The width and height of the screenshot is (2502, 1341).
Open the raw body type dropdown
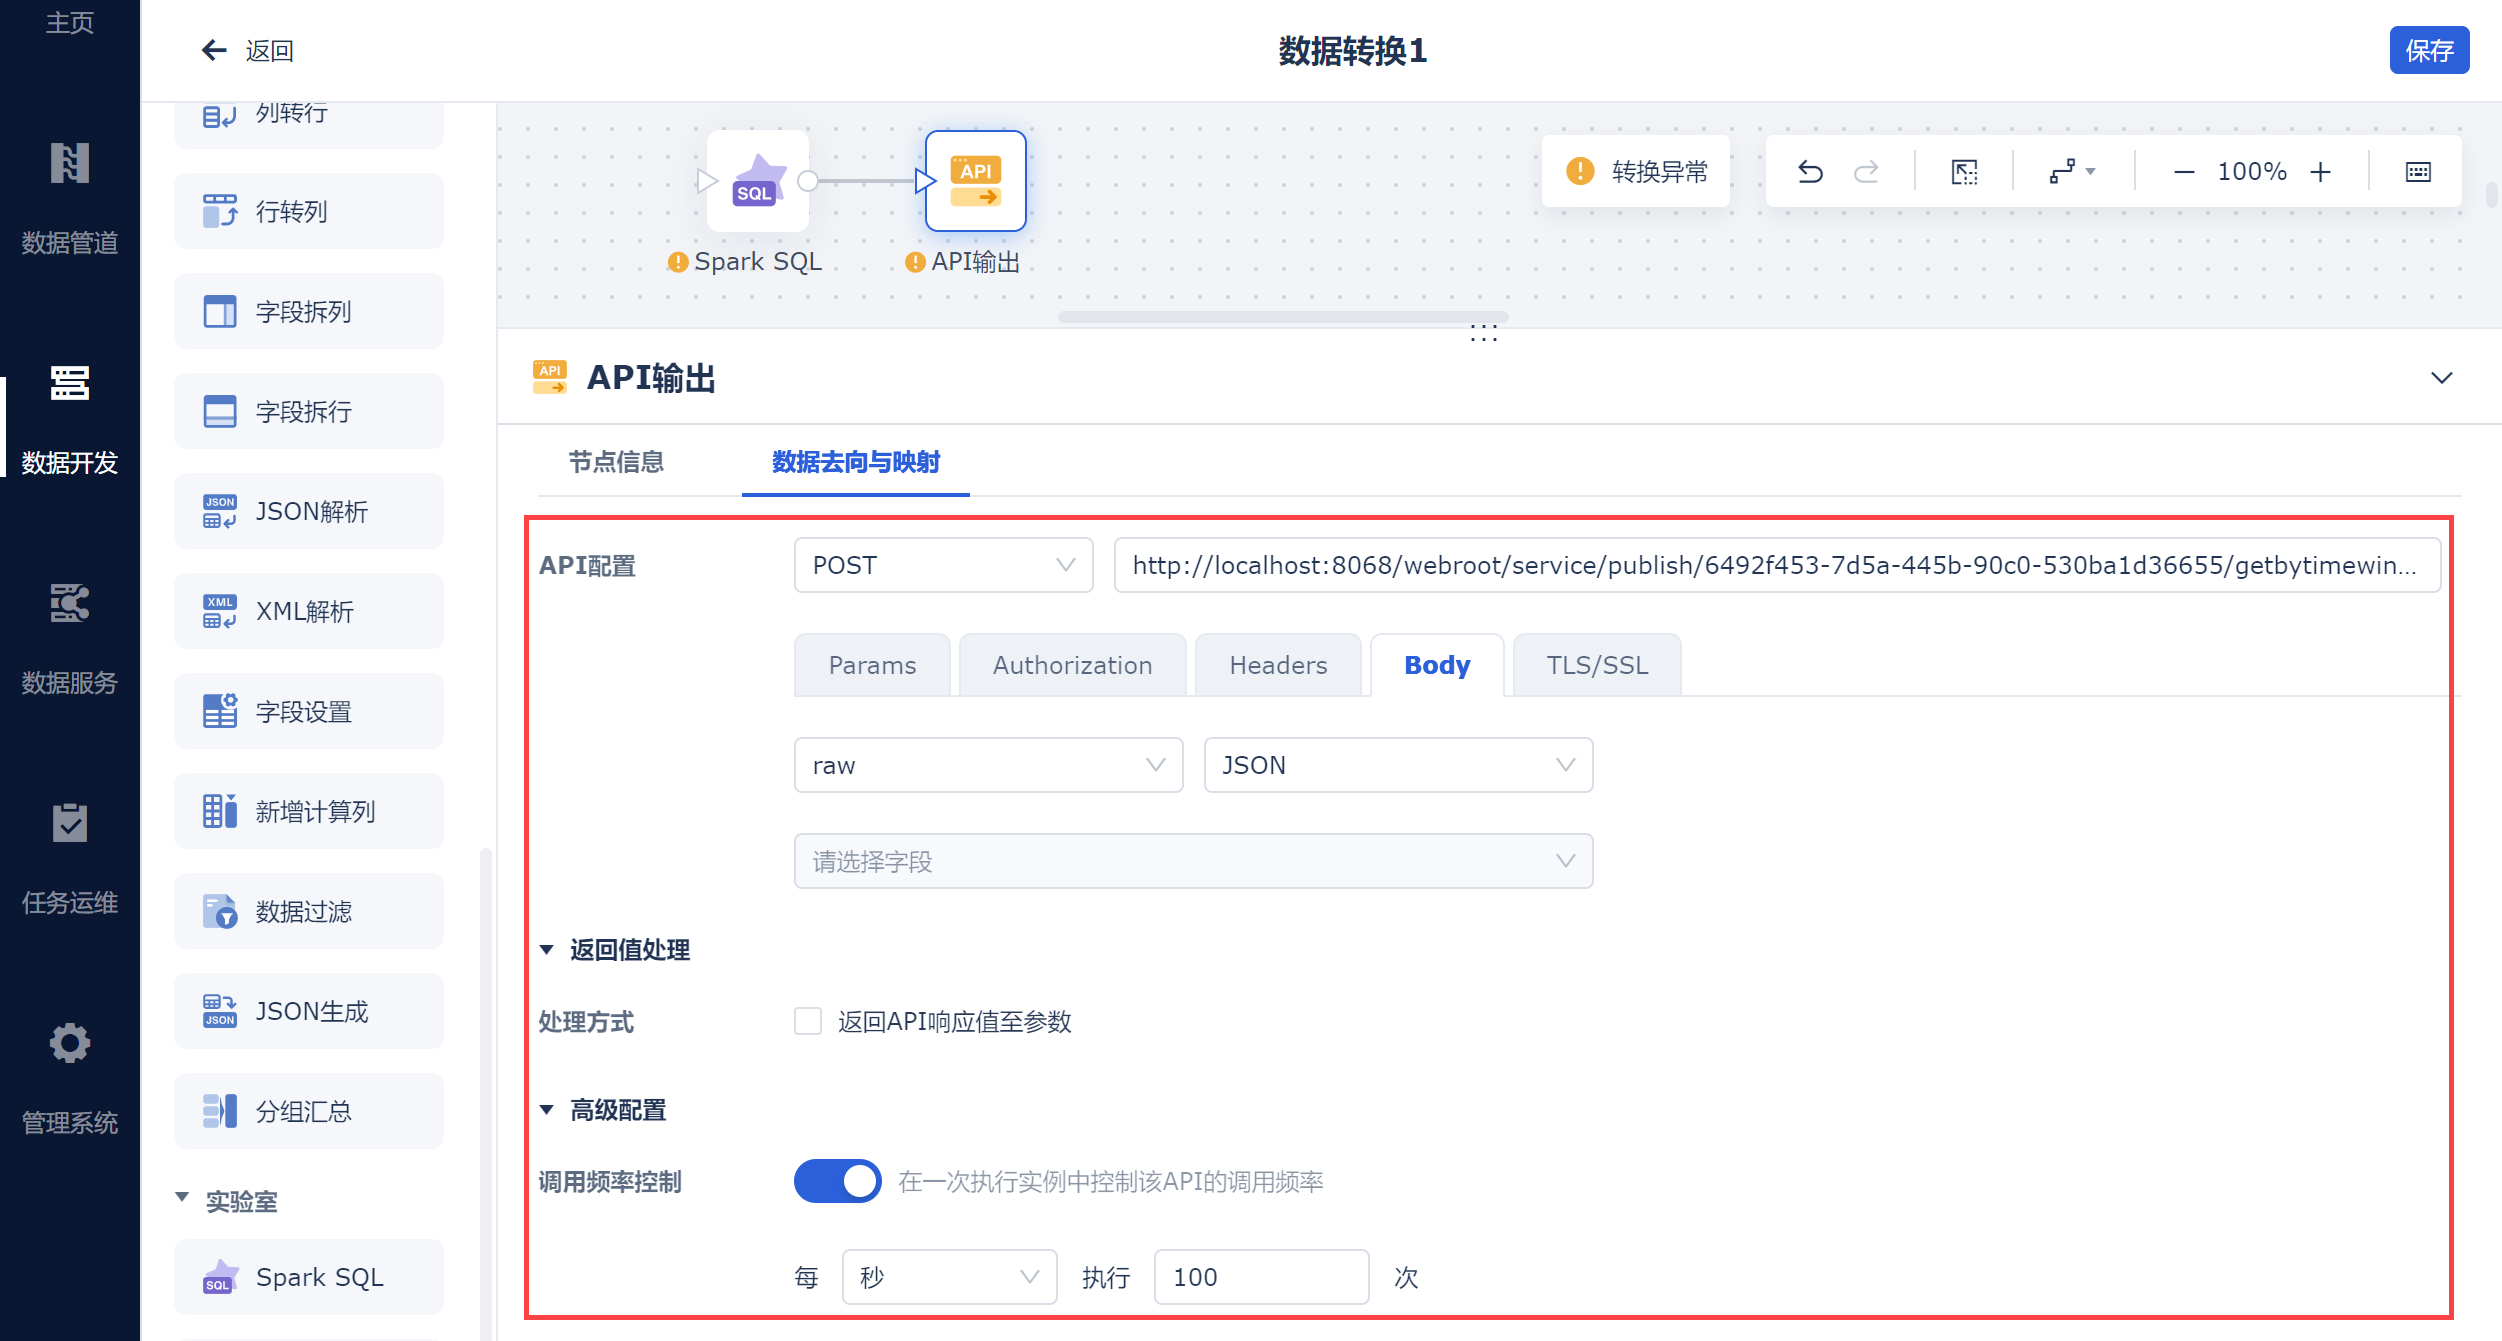(x=987, y=765)
